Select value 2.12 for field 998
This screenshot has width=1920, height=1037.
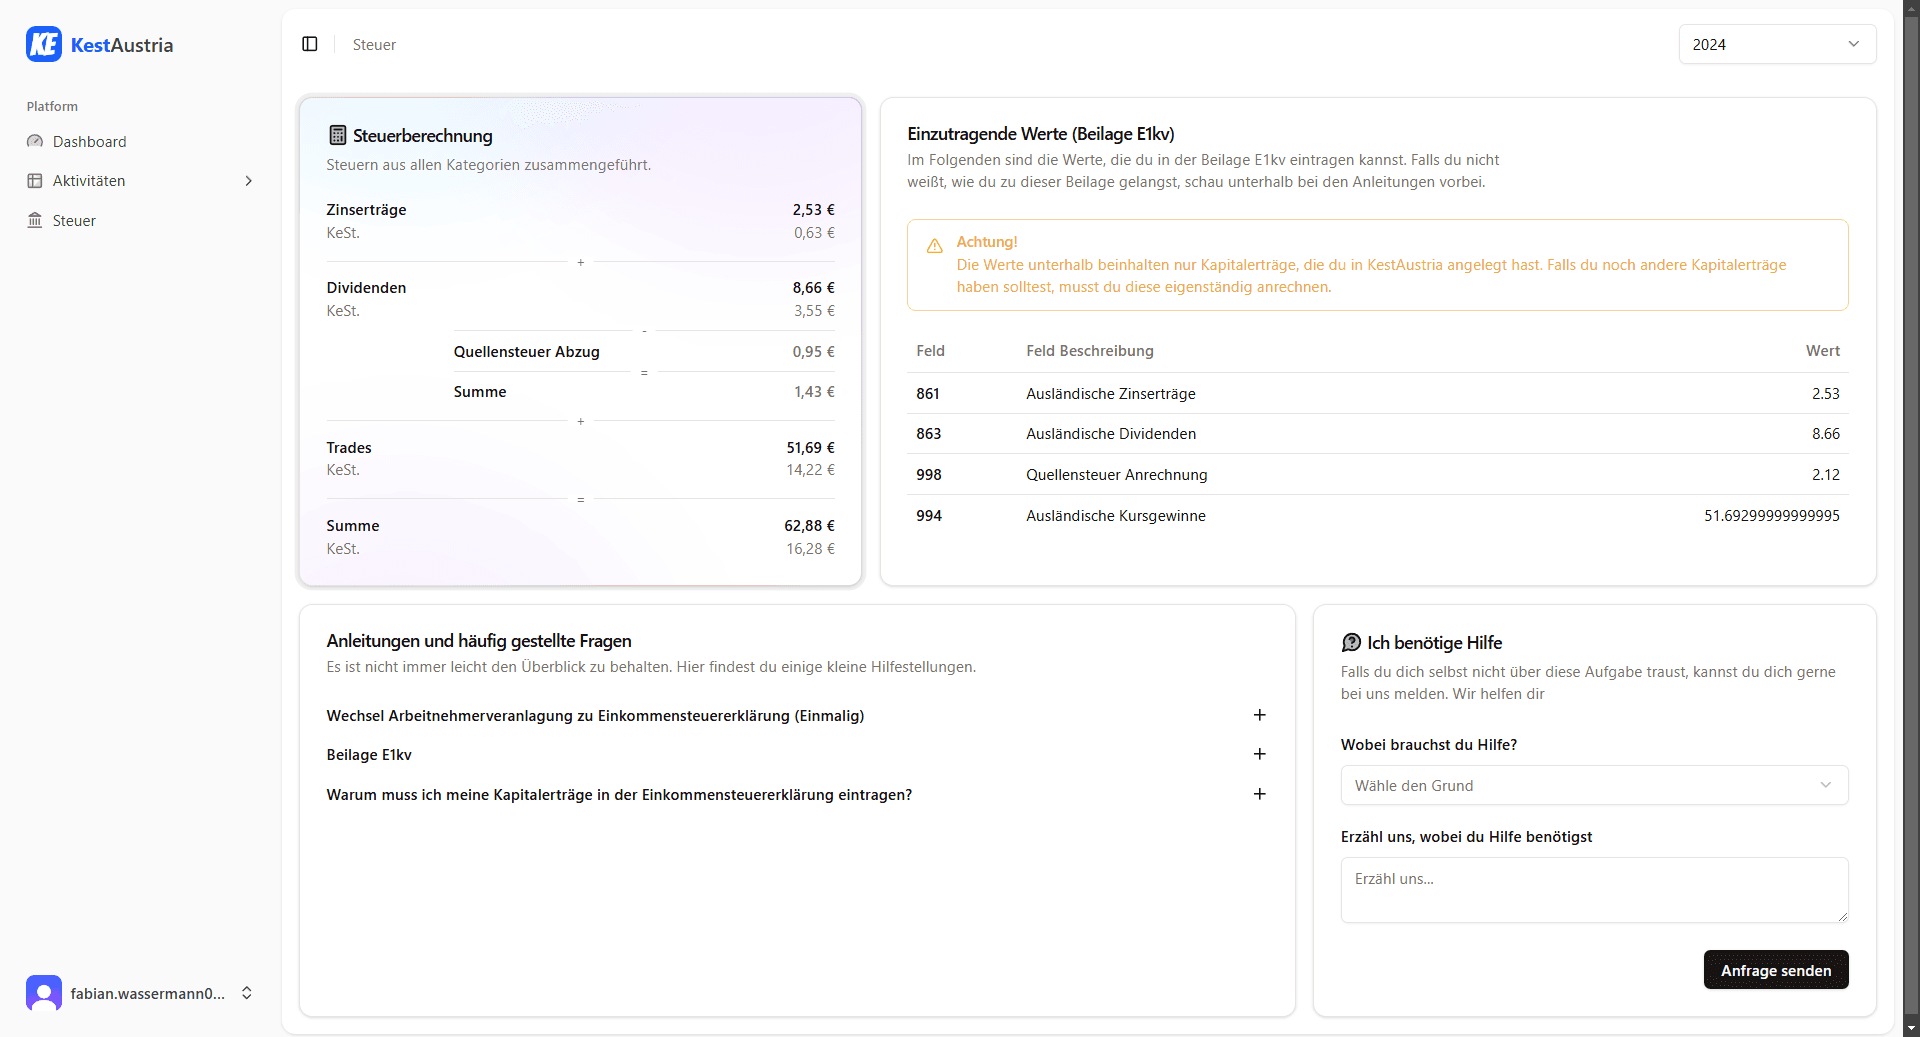tap(1826, 475)
